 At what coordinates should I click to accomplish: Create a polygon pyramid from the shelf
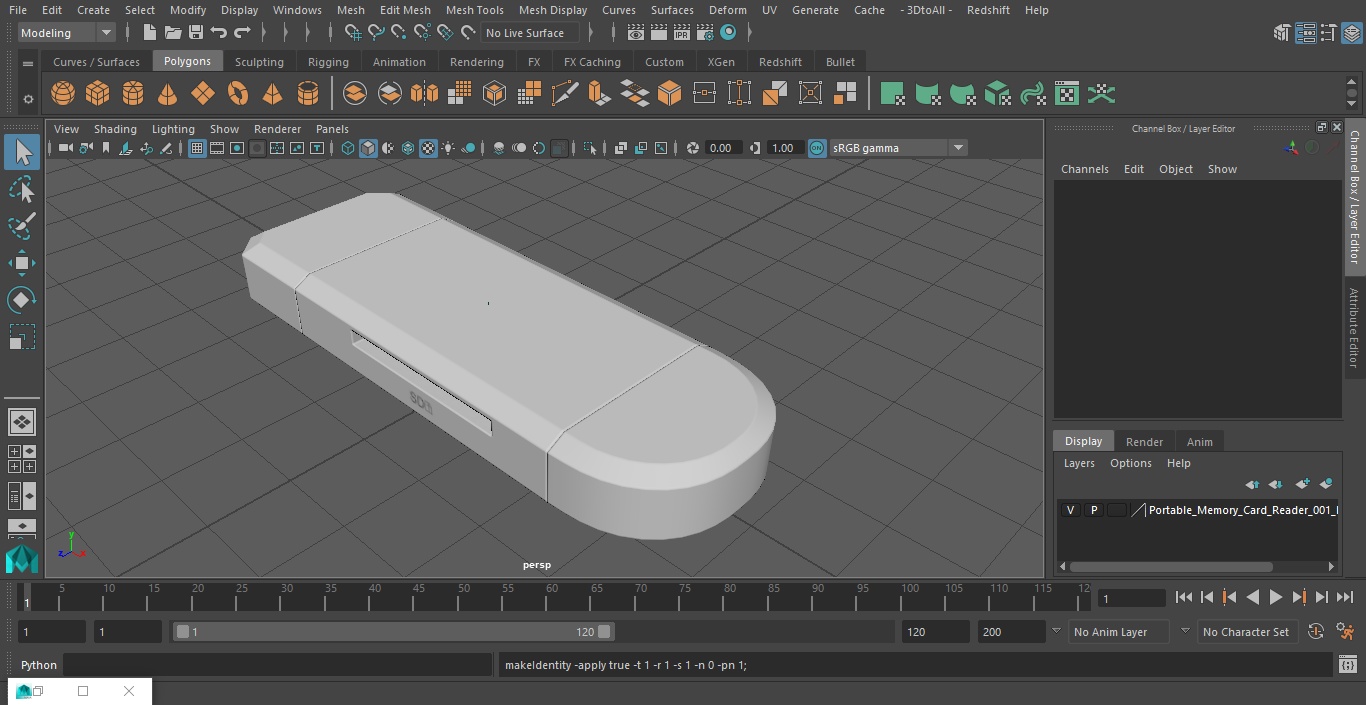pyautogui.click(x=272, y=94)
